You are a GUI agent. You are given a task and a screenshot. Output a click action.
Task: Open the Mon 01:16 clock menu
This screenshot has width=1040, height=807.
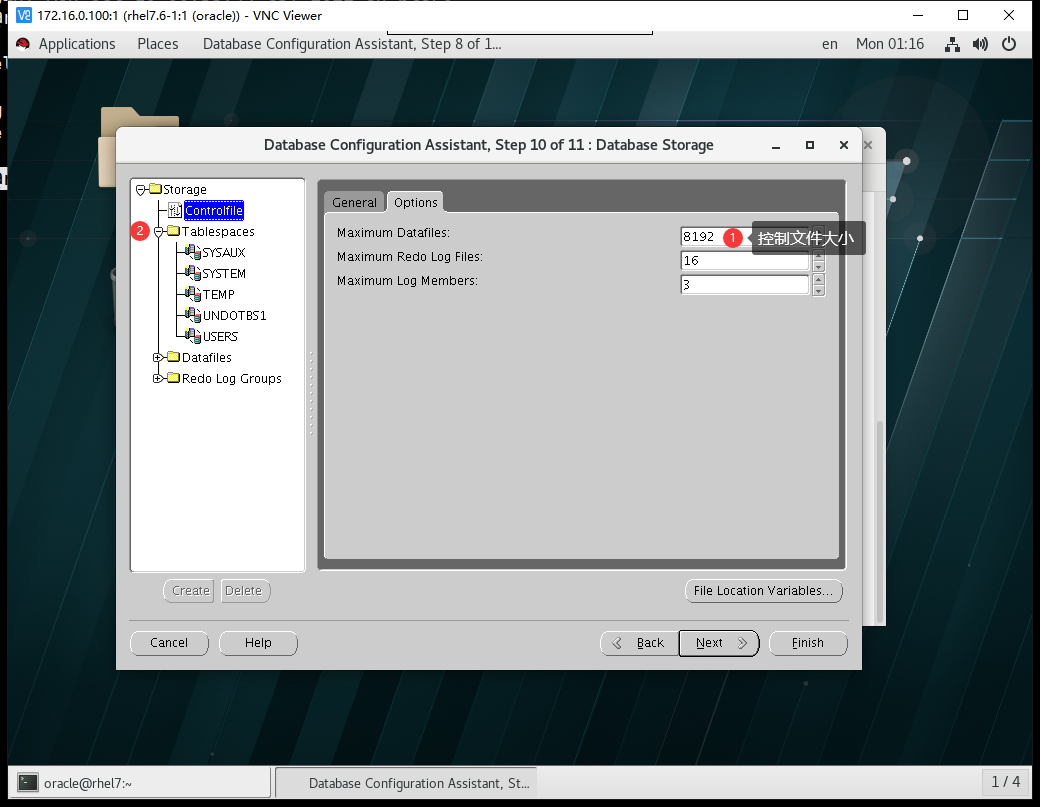(x=889, y=44)
